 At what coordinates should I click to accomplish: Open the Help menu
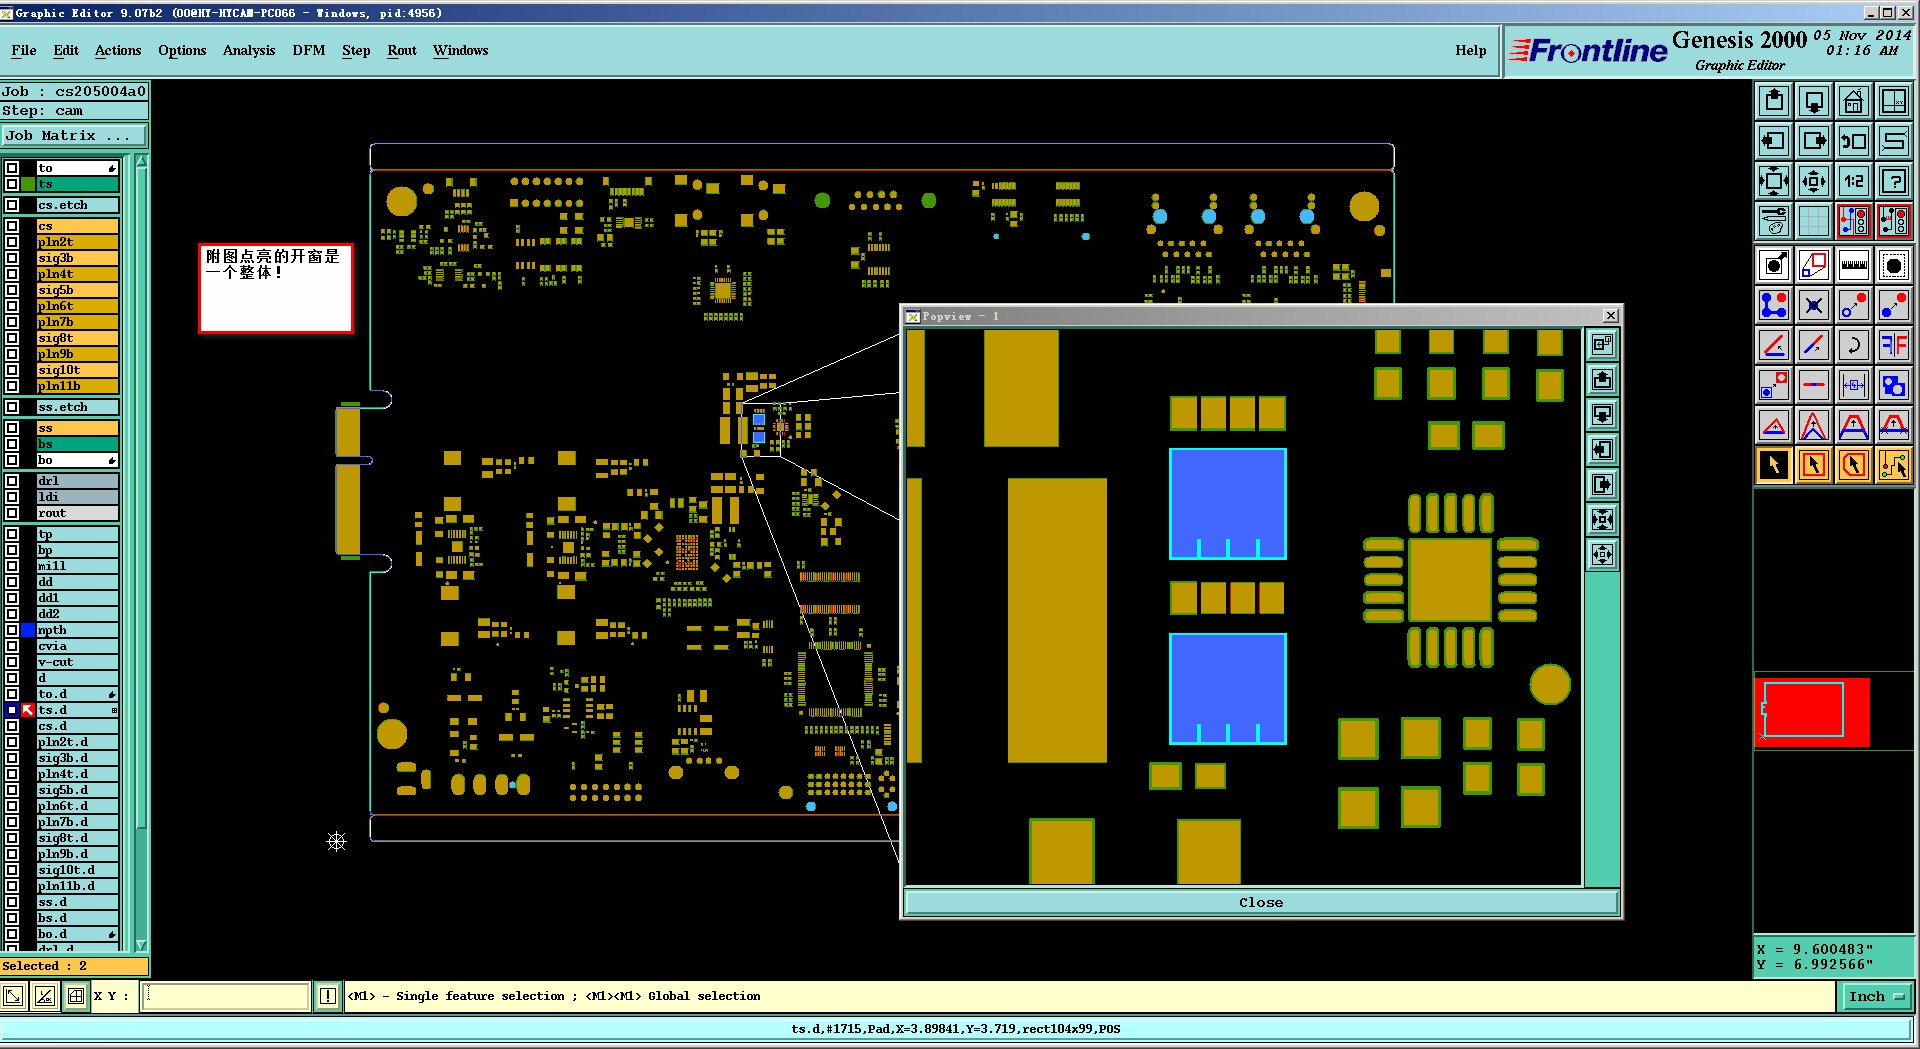[x=1471, y=50]
